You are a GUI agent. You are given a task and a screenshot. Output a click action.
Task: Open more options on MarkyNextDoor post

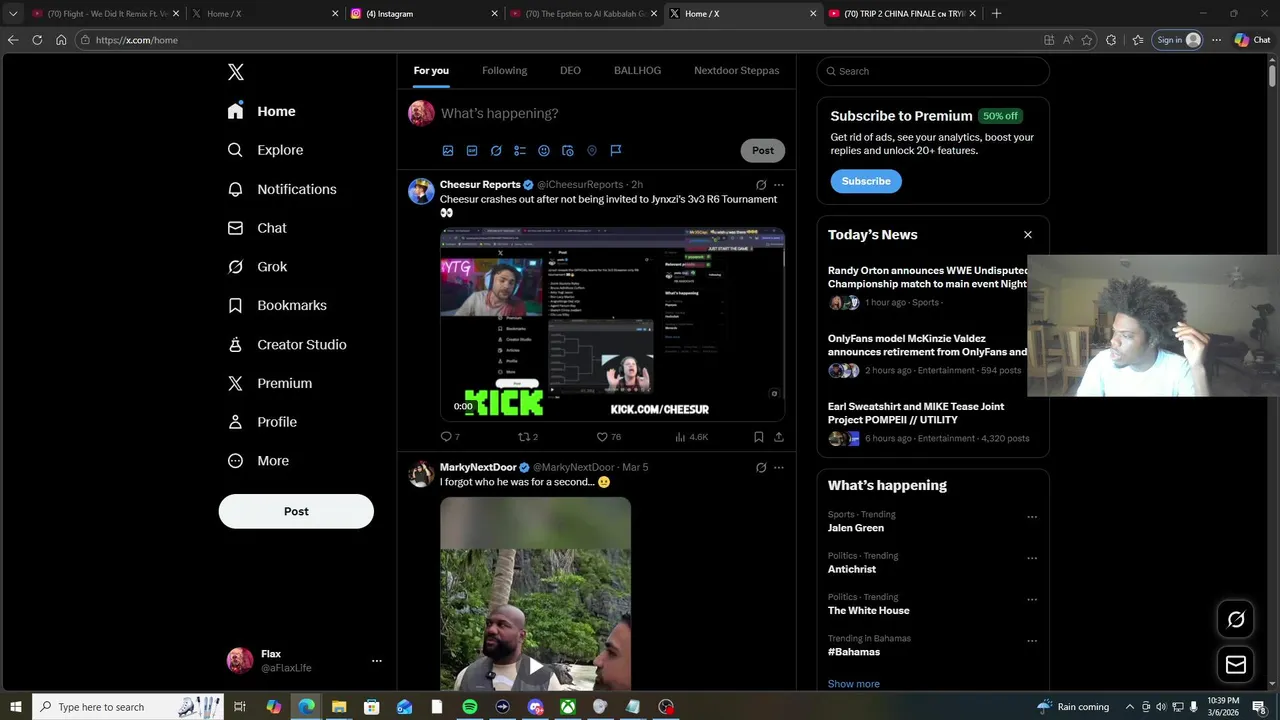pyautogui.click(x=779, y=468)
